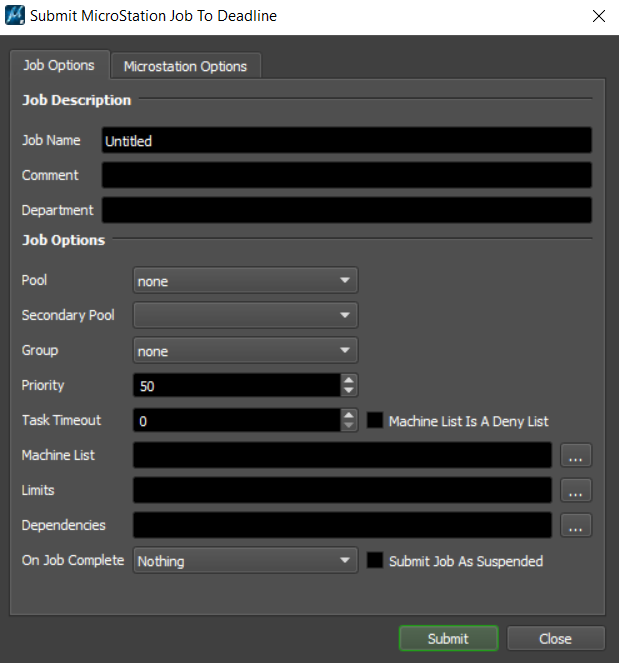Open Dependencies browse ellipsis button
This screenshot has height=663, width=619.
[x=575, y=526]
